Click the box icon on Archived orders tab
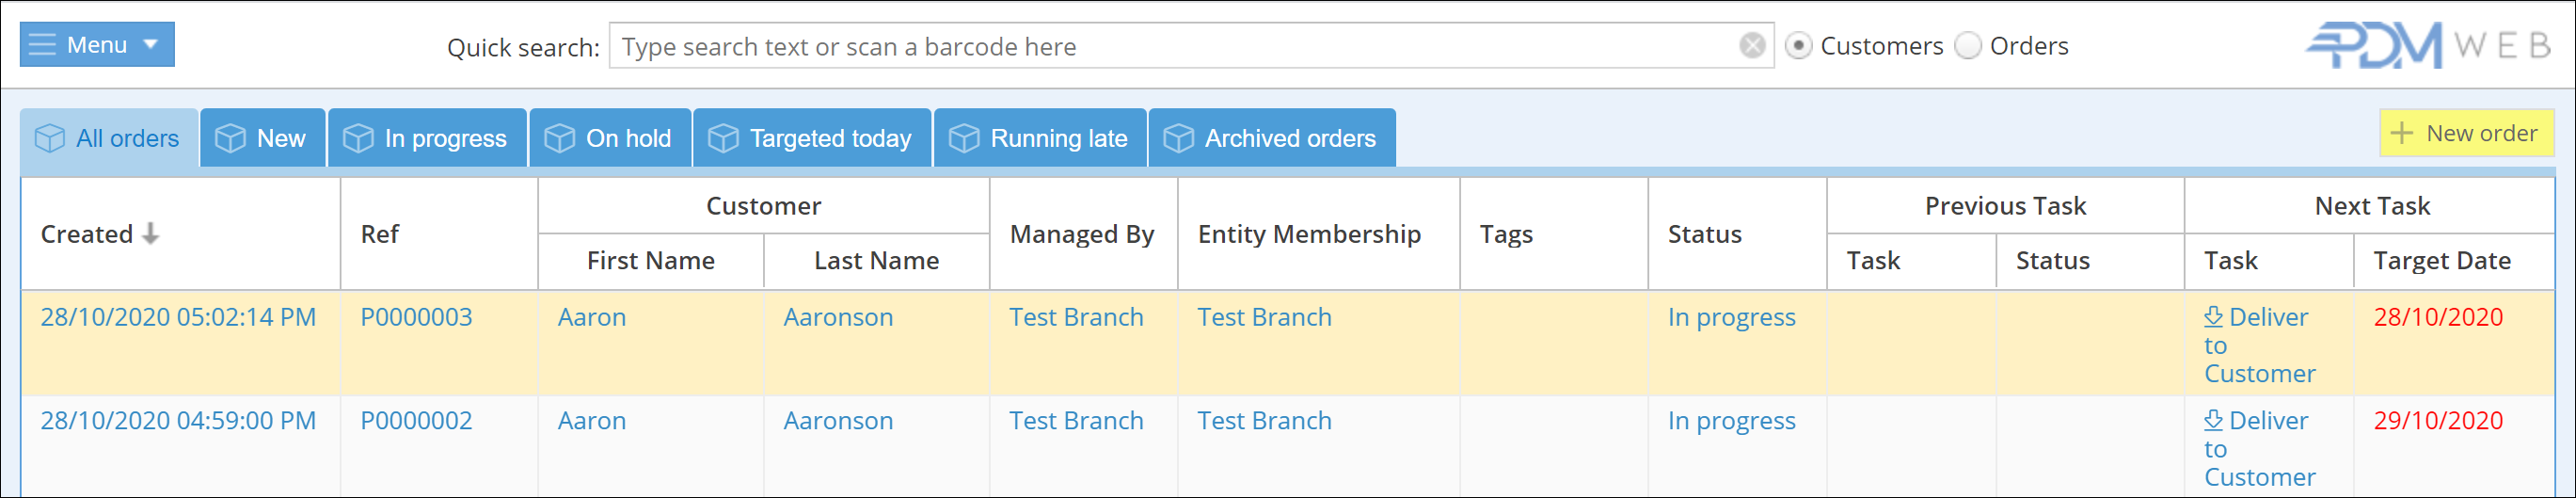Image resolution: width=2576 pixels, height=498 pixels. coord(1178,138)
